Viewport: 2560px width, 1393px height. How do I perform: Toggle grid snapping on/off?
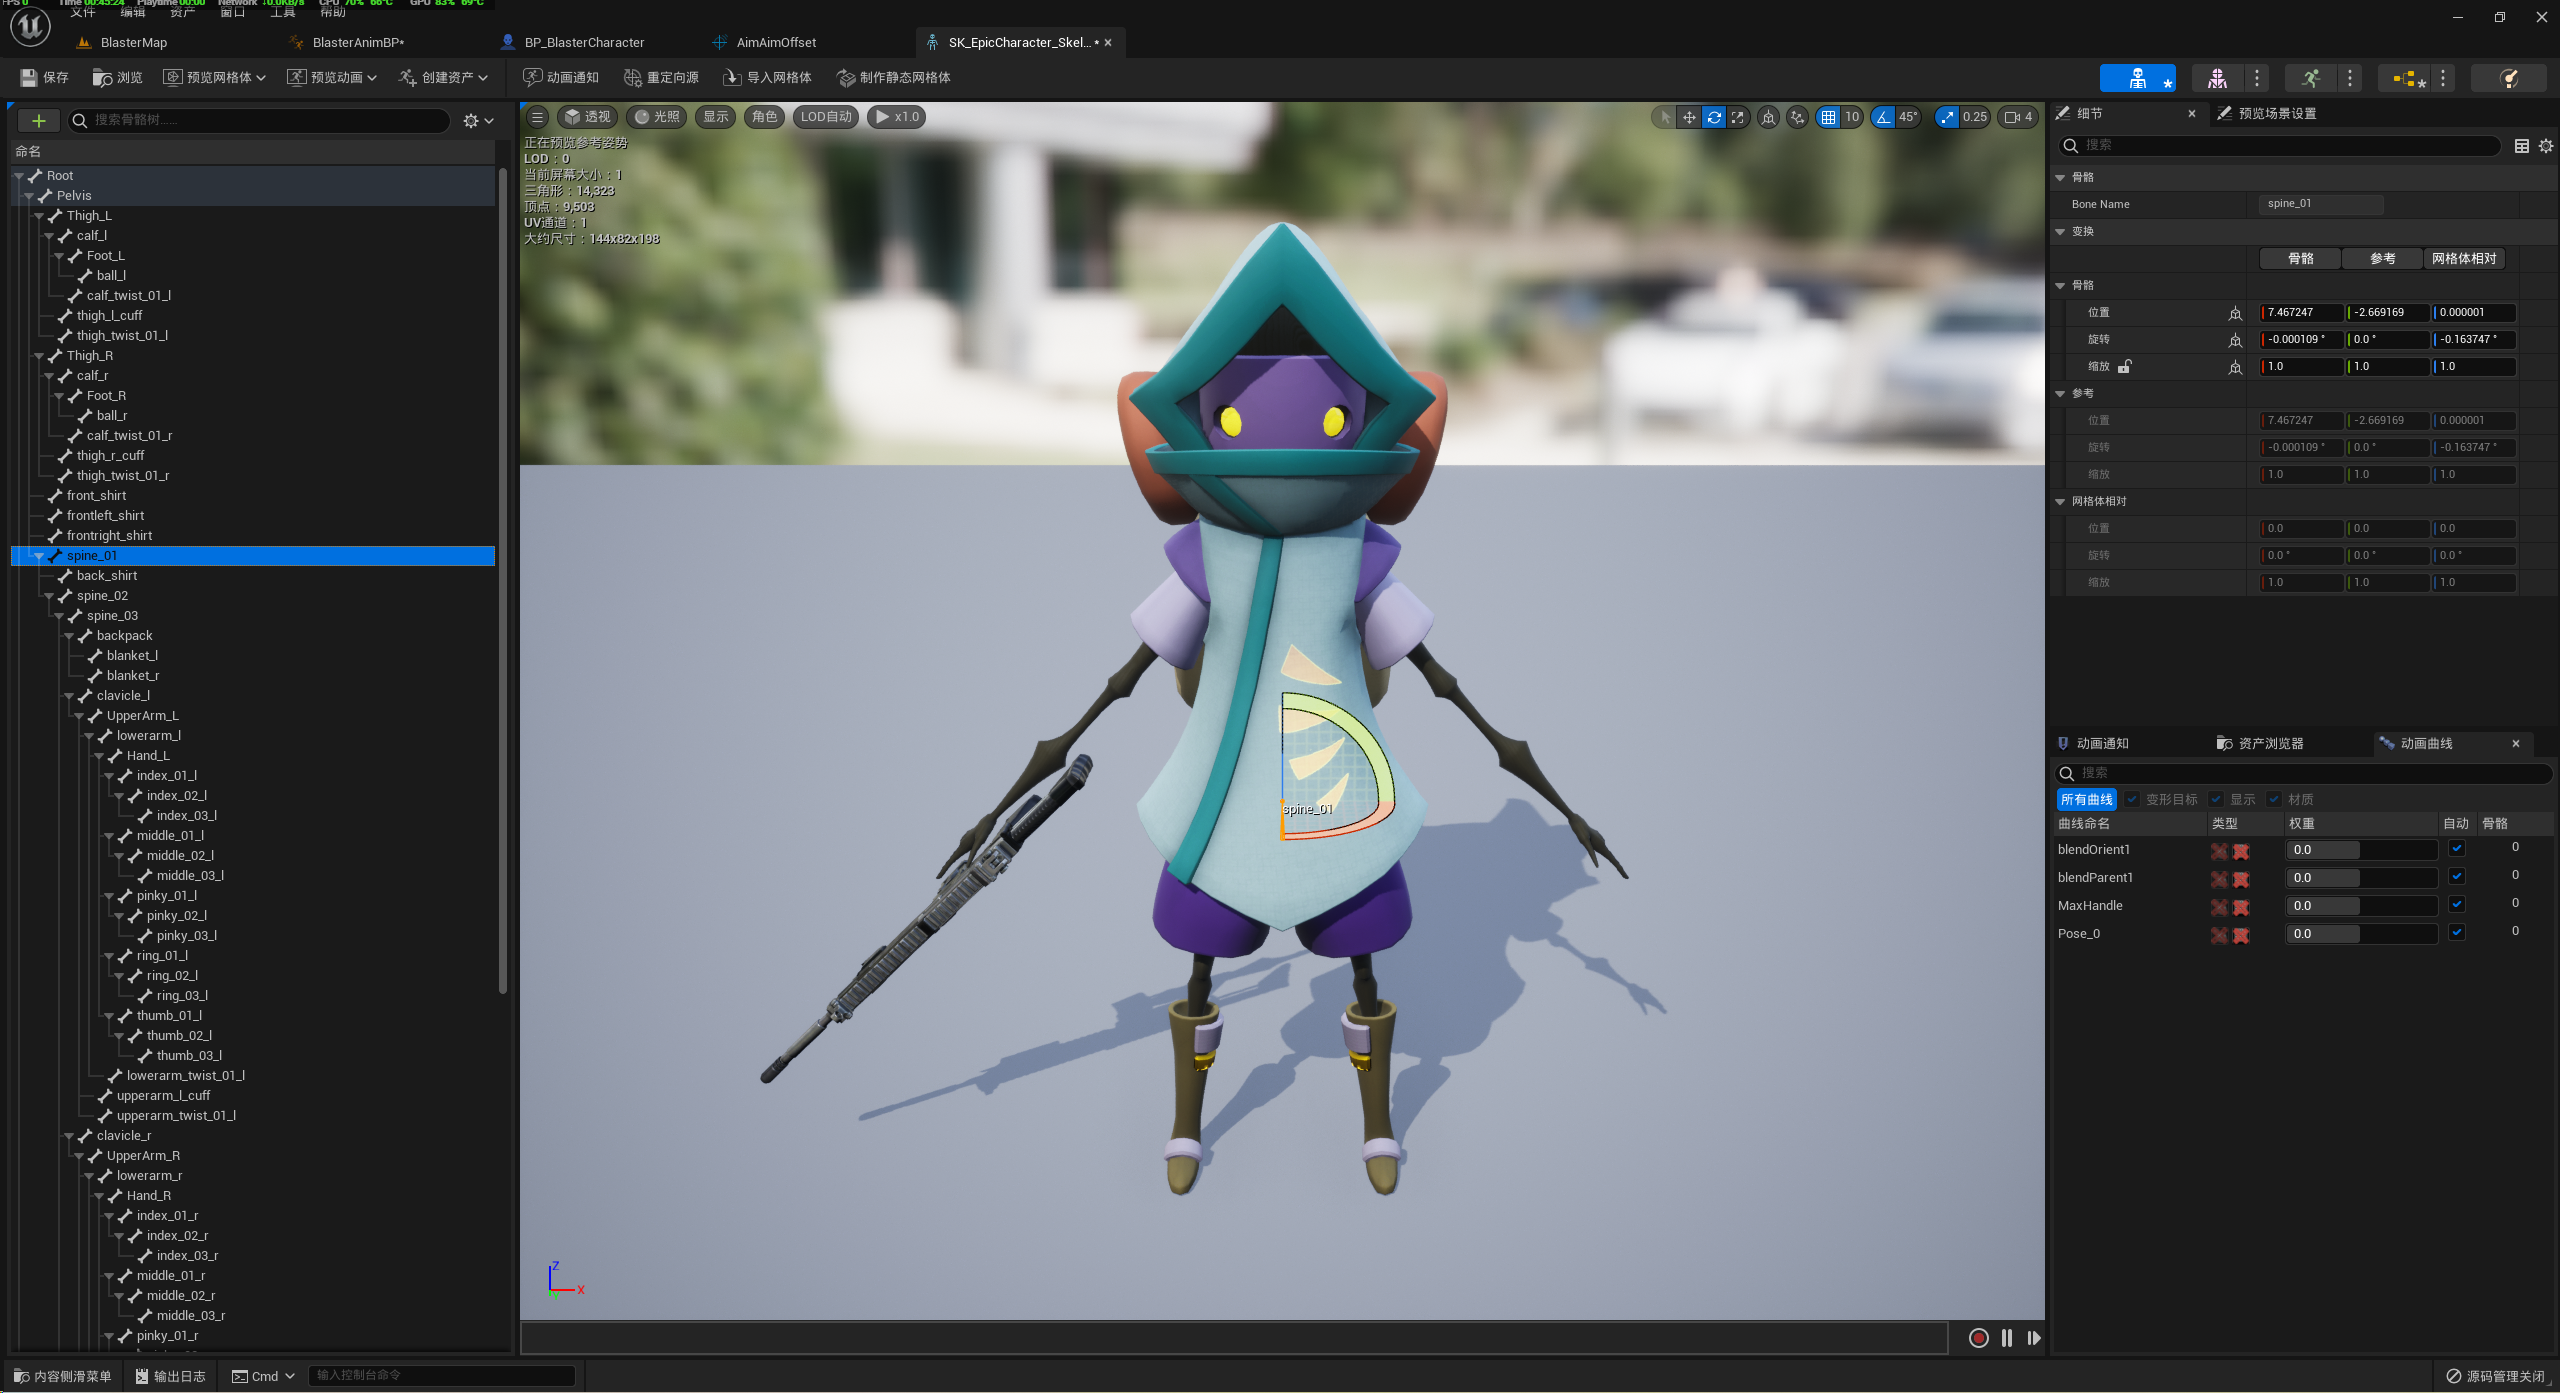pos(1828,117)
